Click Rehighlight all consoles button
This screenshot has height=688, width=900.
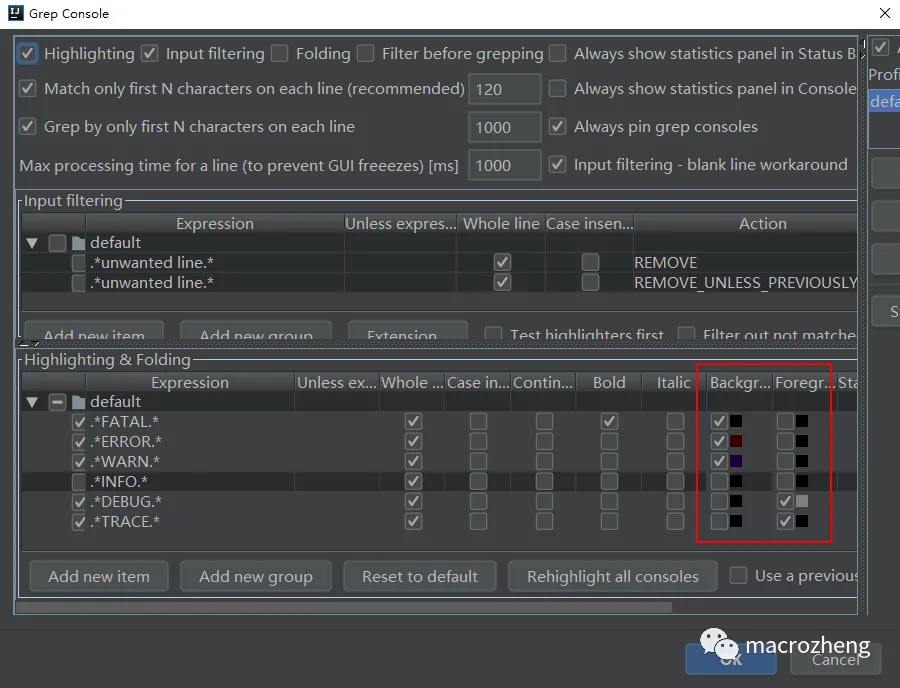pos(612,576)
